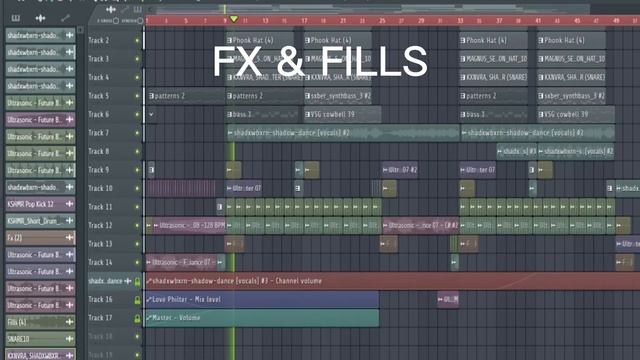Show pattern clips in the picker panel

click(x=16, y=18)
